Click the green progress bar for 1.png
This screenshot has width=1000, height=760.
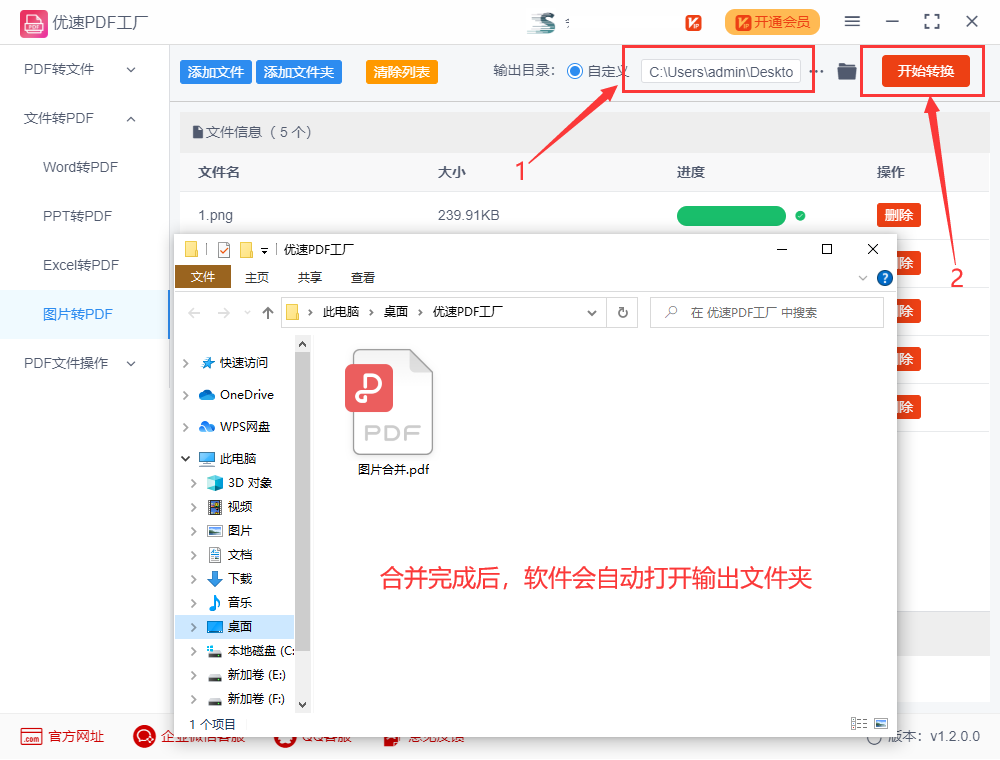pyautogui.click(x=731, y=216)
